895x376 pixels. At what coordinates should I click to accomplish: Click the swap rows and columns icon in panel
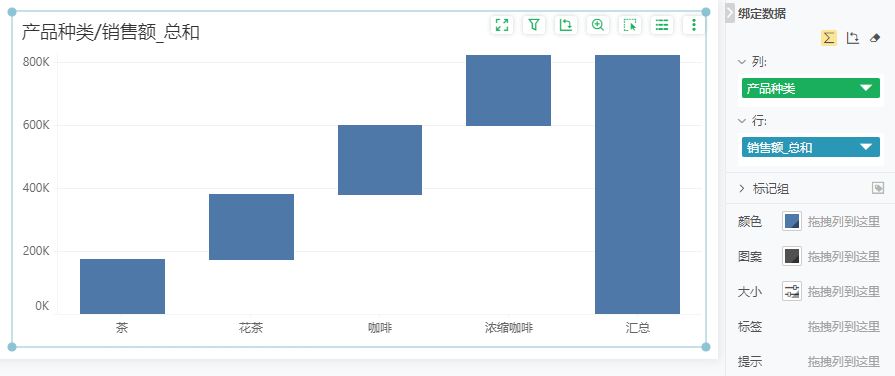pos(853,38)
